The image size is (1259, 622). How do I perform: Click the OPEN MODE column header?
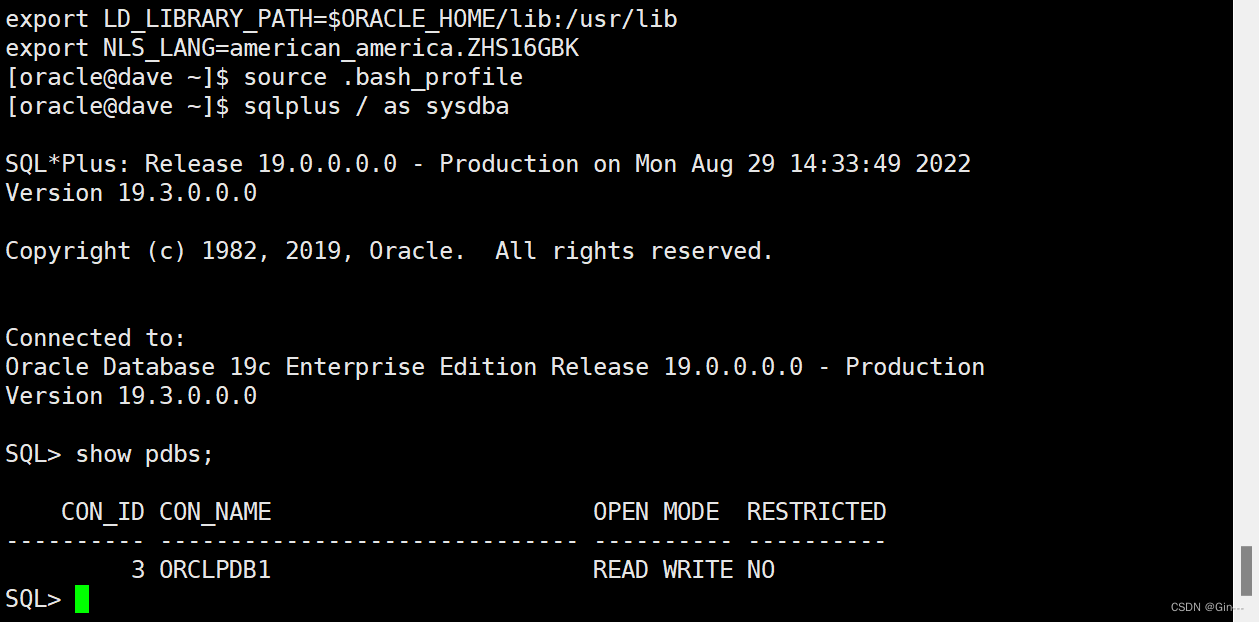point(656,512)
